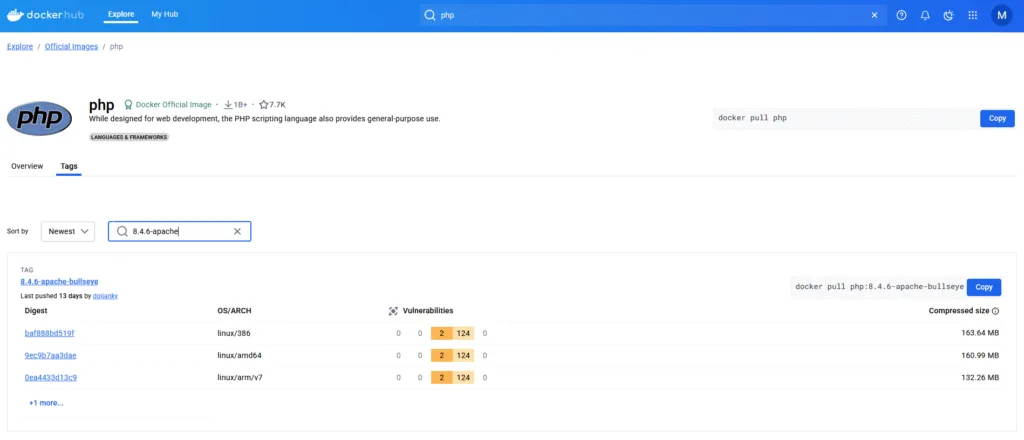This screenshot has height=440, width=1024.
Task: Open the help question mark icon
Action: [901, 15]
